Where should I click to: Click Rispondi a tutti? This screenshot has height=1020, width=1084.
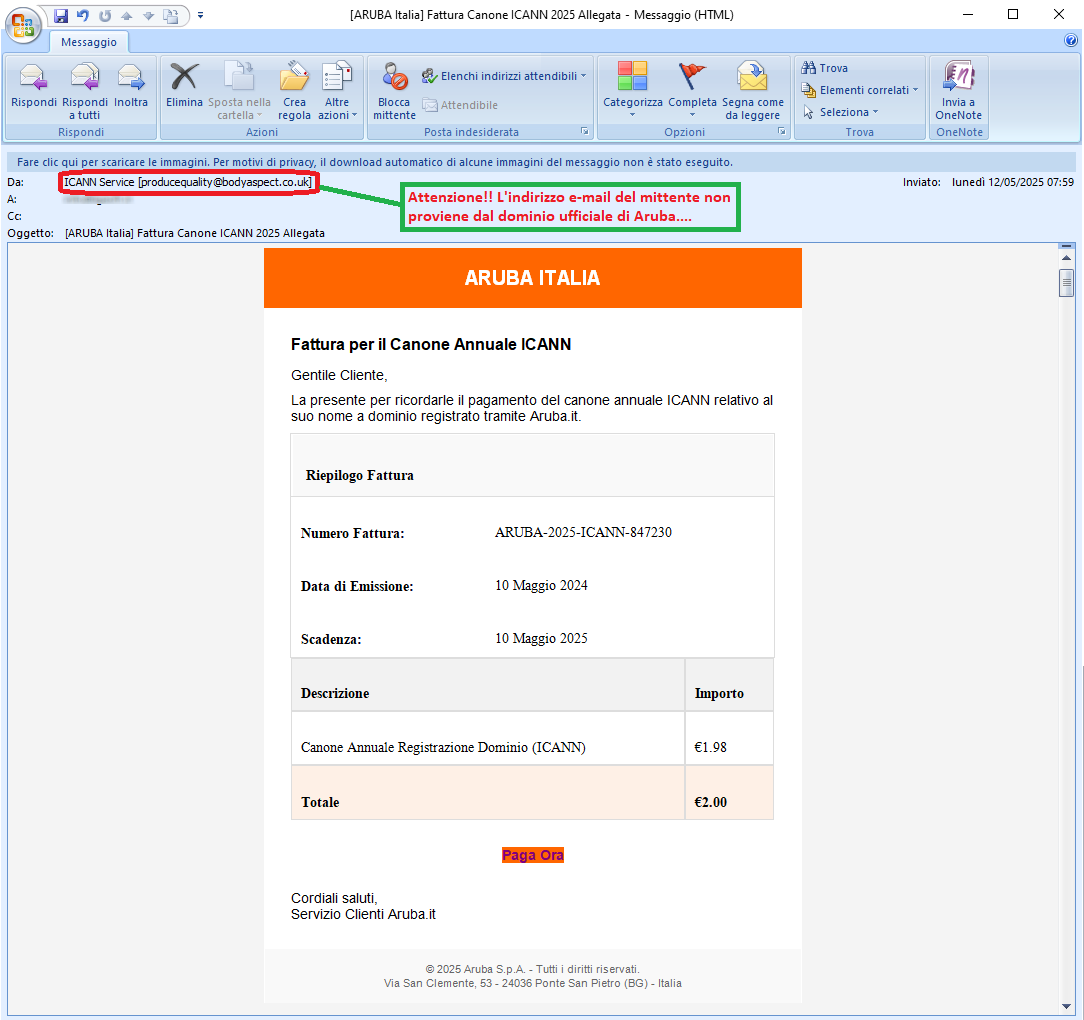(x=85, y=91)
